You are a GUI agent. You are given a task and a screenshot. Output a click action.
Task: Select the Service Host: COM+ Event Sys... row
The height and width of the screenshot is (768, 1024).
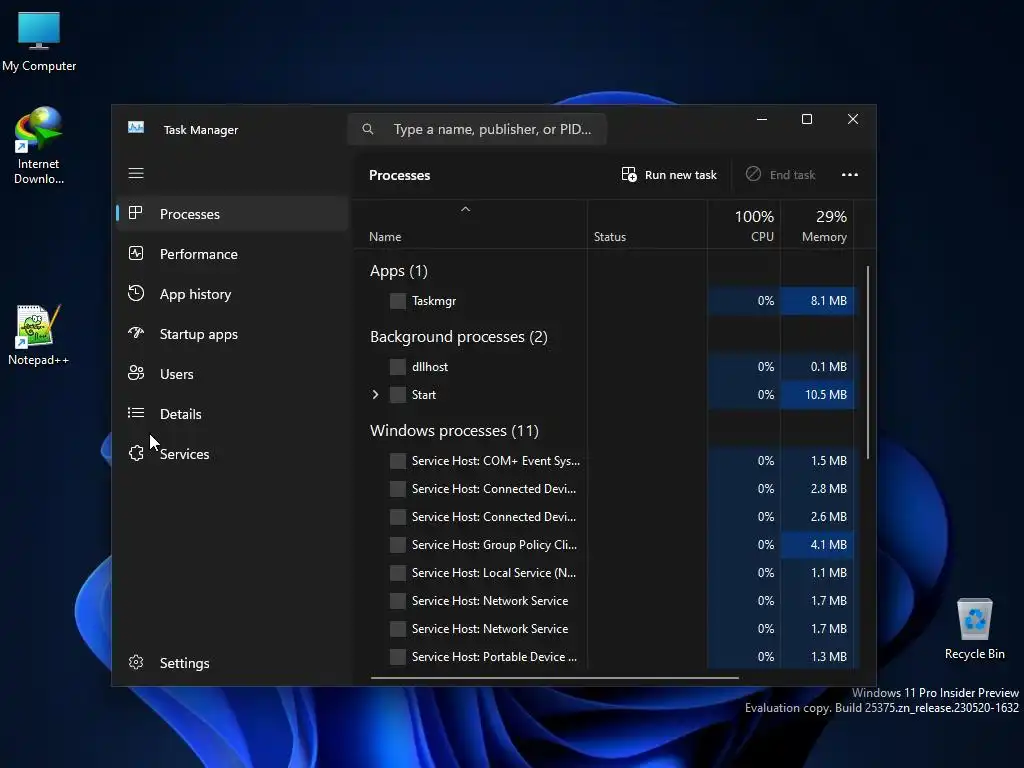pos(604,460)
